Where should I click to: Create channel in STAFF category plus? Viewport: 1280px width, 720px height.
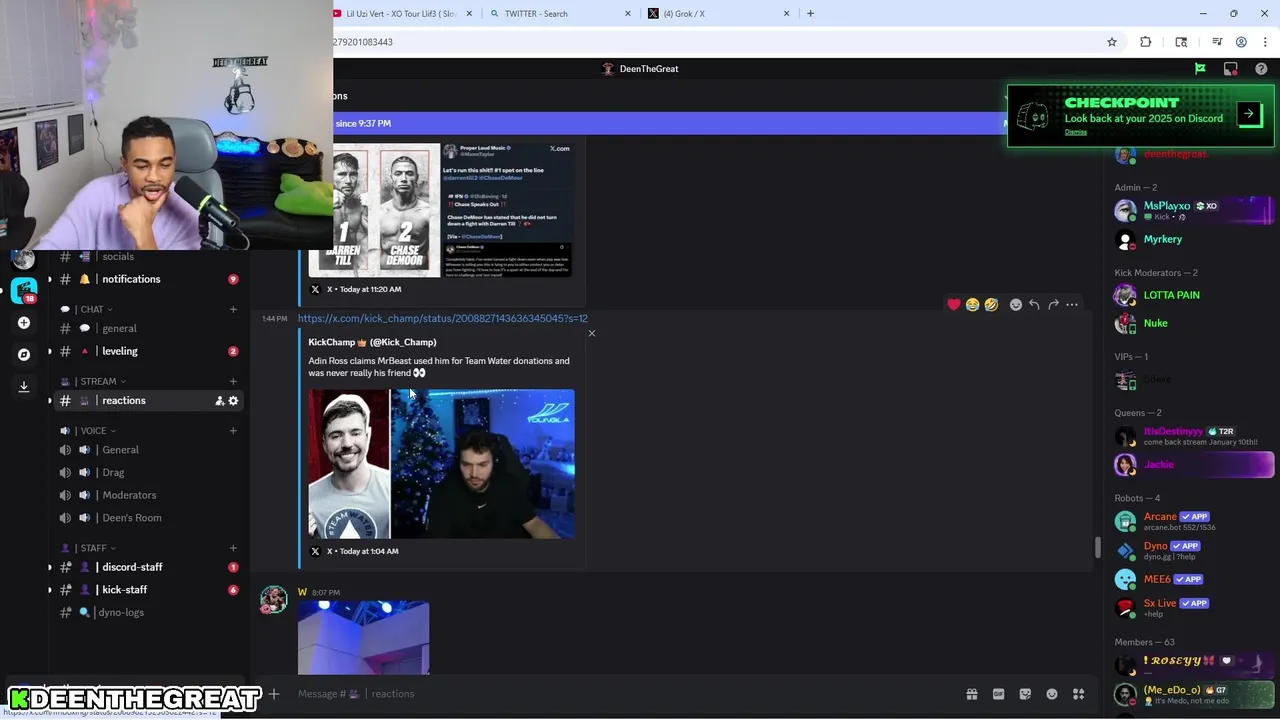tap(233, 549)
